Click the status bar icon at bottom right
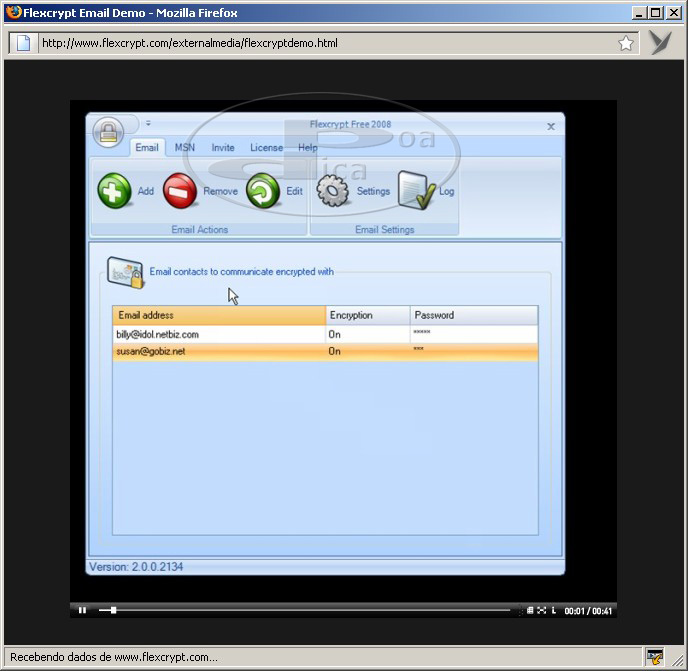688x671 pixels. click(x=655, y=656)
